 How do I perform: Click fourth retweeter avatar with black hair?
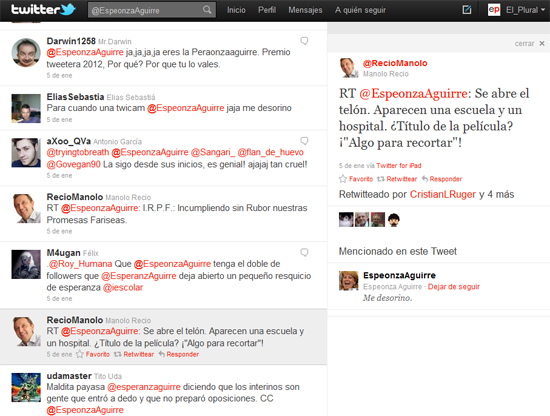[394, 220]
